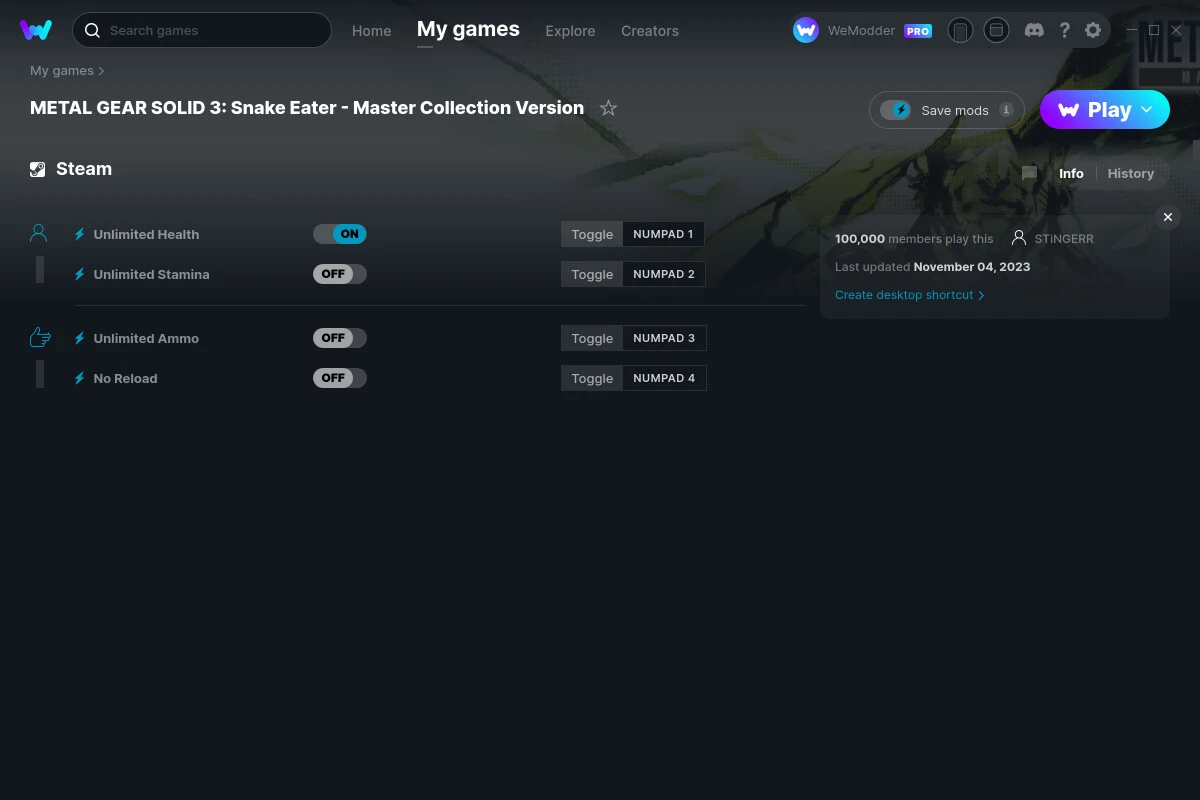The width and height of the screenshot is (1200, 800).
Task: Click the 100,000 members play this text
Action: (x=914, y=239)
